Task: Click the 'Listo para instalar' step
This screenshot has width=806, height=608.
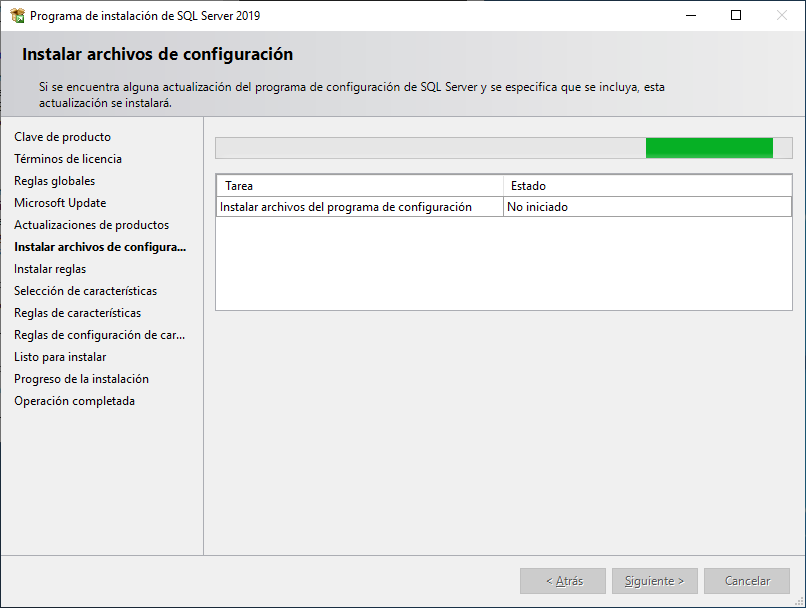Action: tap(59, 356)
